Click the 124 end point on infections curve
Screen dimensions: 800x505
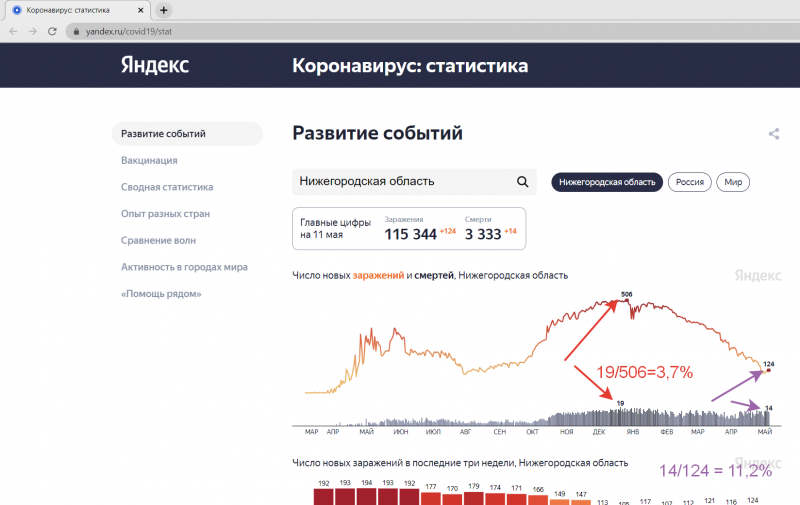click(x=768, y=370)
